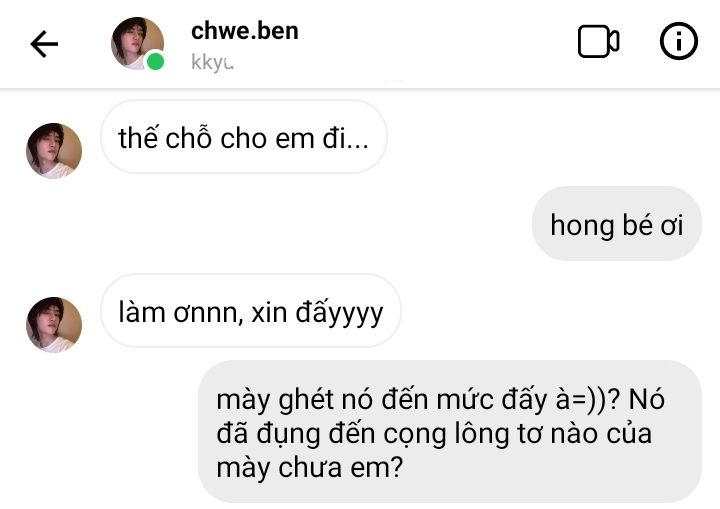Image resolution: width=720 pixels, height=509 pixels.
Task: Click the word "Nó" ending the first line
Action: tap(647, 399)
